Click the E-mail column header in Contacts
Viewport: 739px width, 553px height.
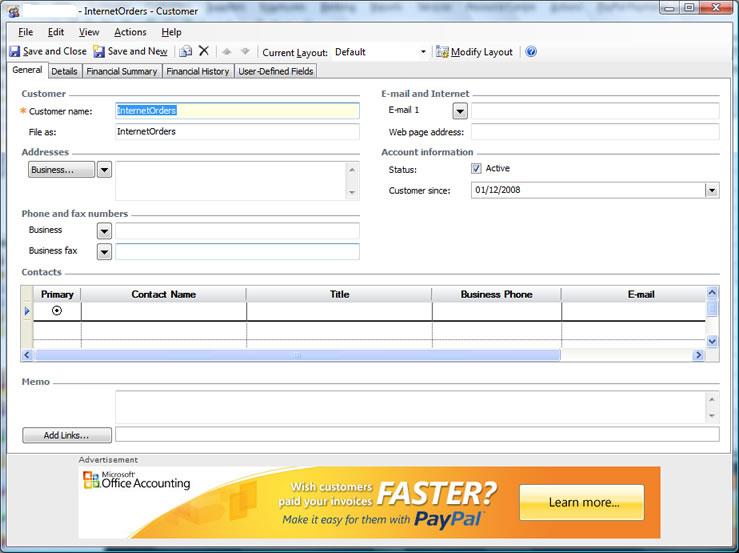(634, 294)
